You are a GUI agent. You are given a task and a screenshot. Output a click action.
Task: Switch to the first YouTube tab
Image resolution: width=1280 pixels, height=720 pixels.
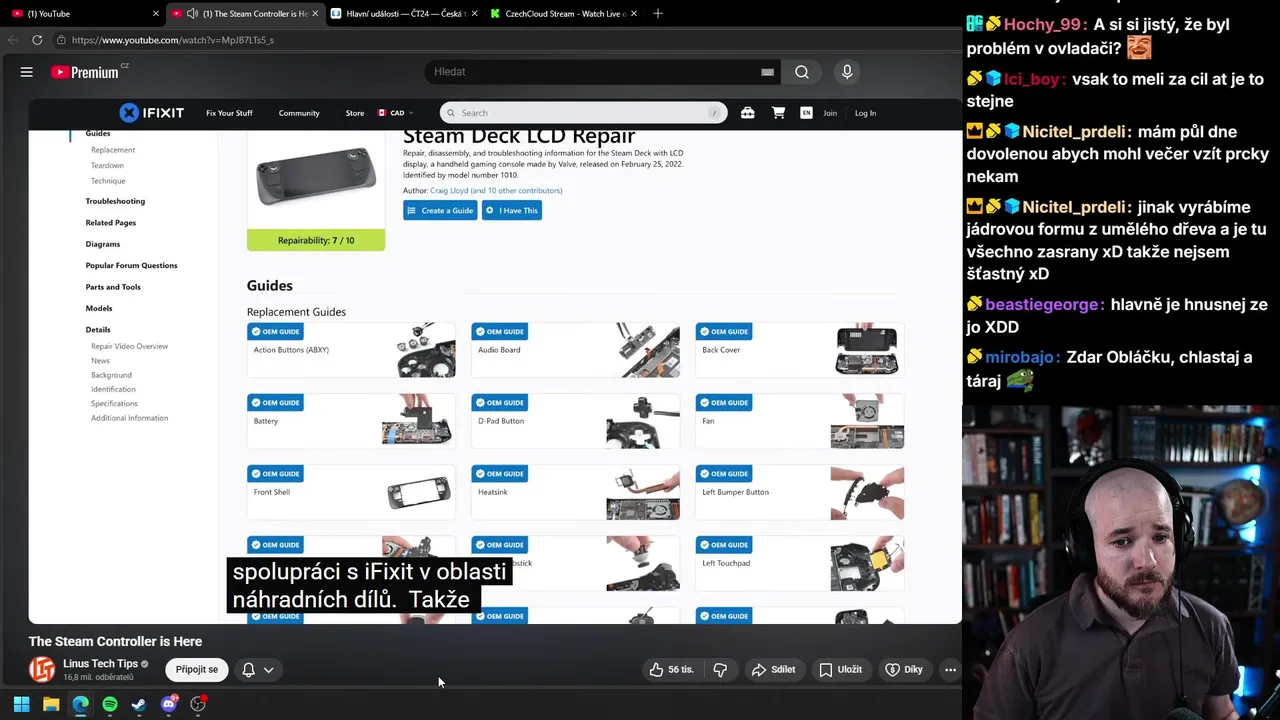coord(83,14)
